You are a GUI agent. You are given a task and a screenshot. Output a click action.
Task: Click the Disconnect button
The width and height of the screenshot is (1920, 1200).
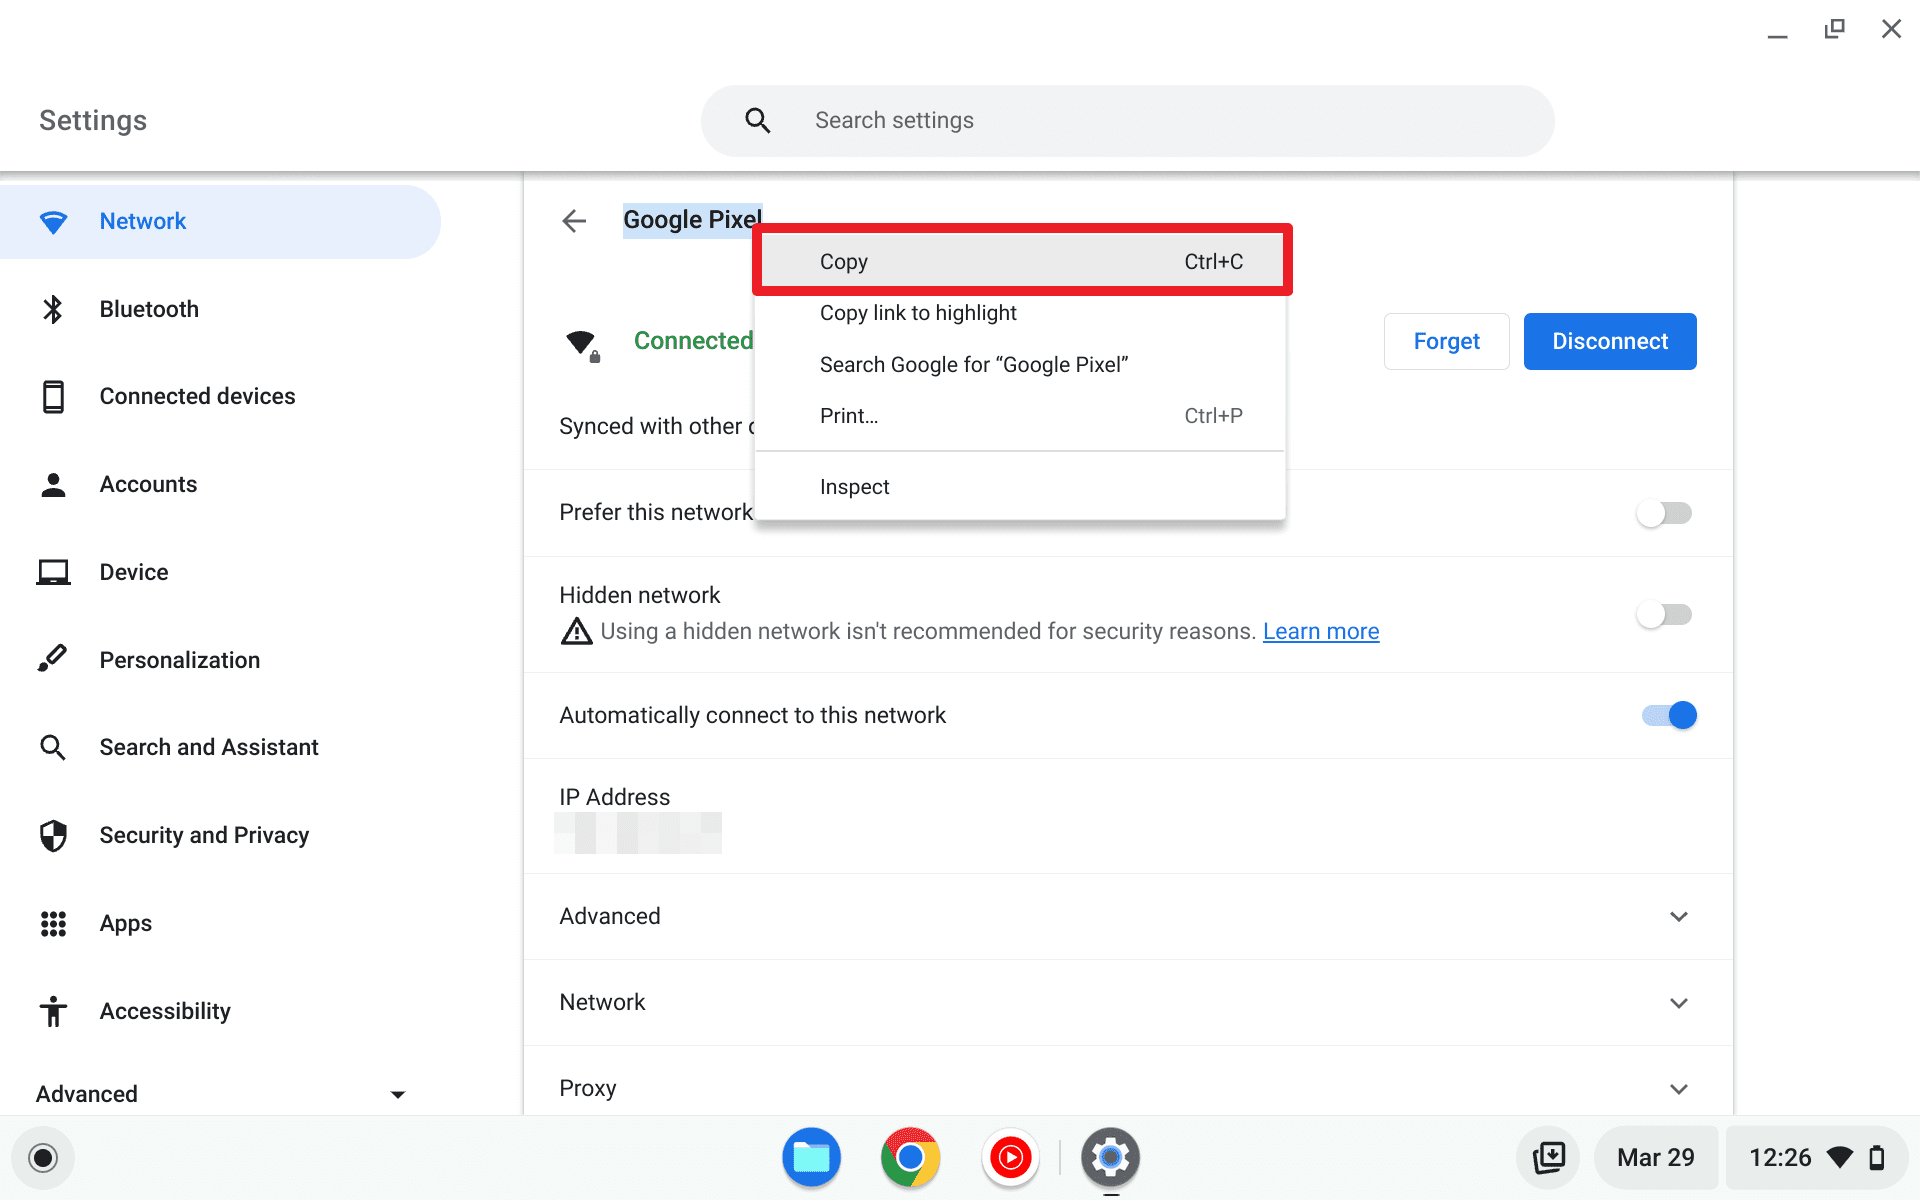point(1610,341)
